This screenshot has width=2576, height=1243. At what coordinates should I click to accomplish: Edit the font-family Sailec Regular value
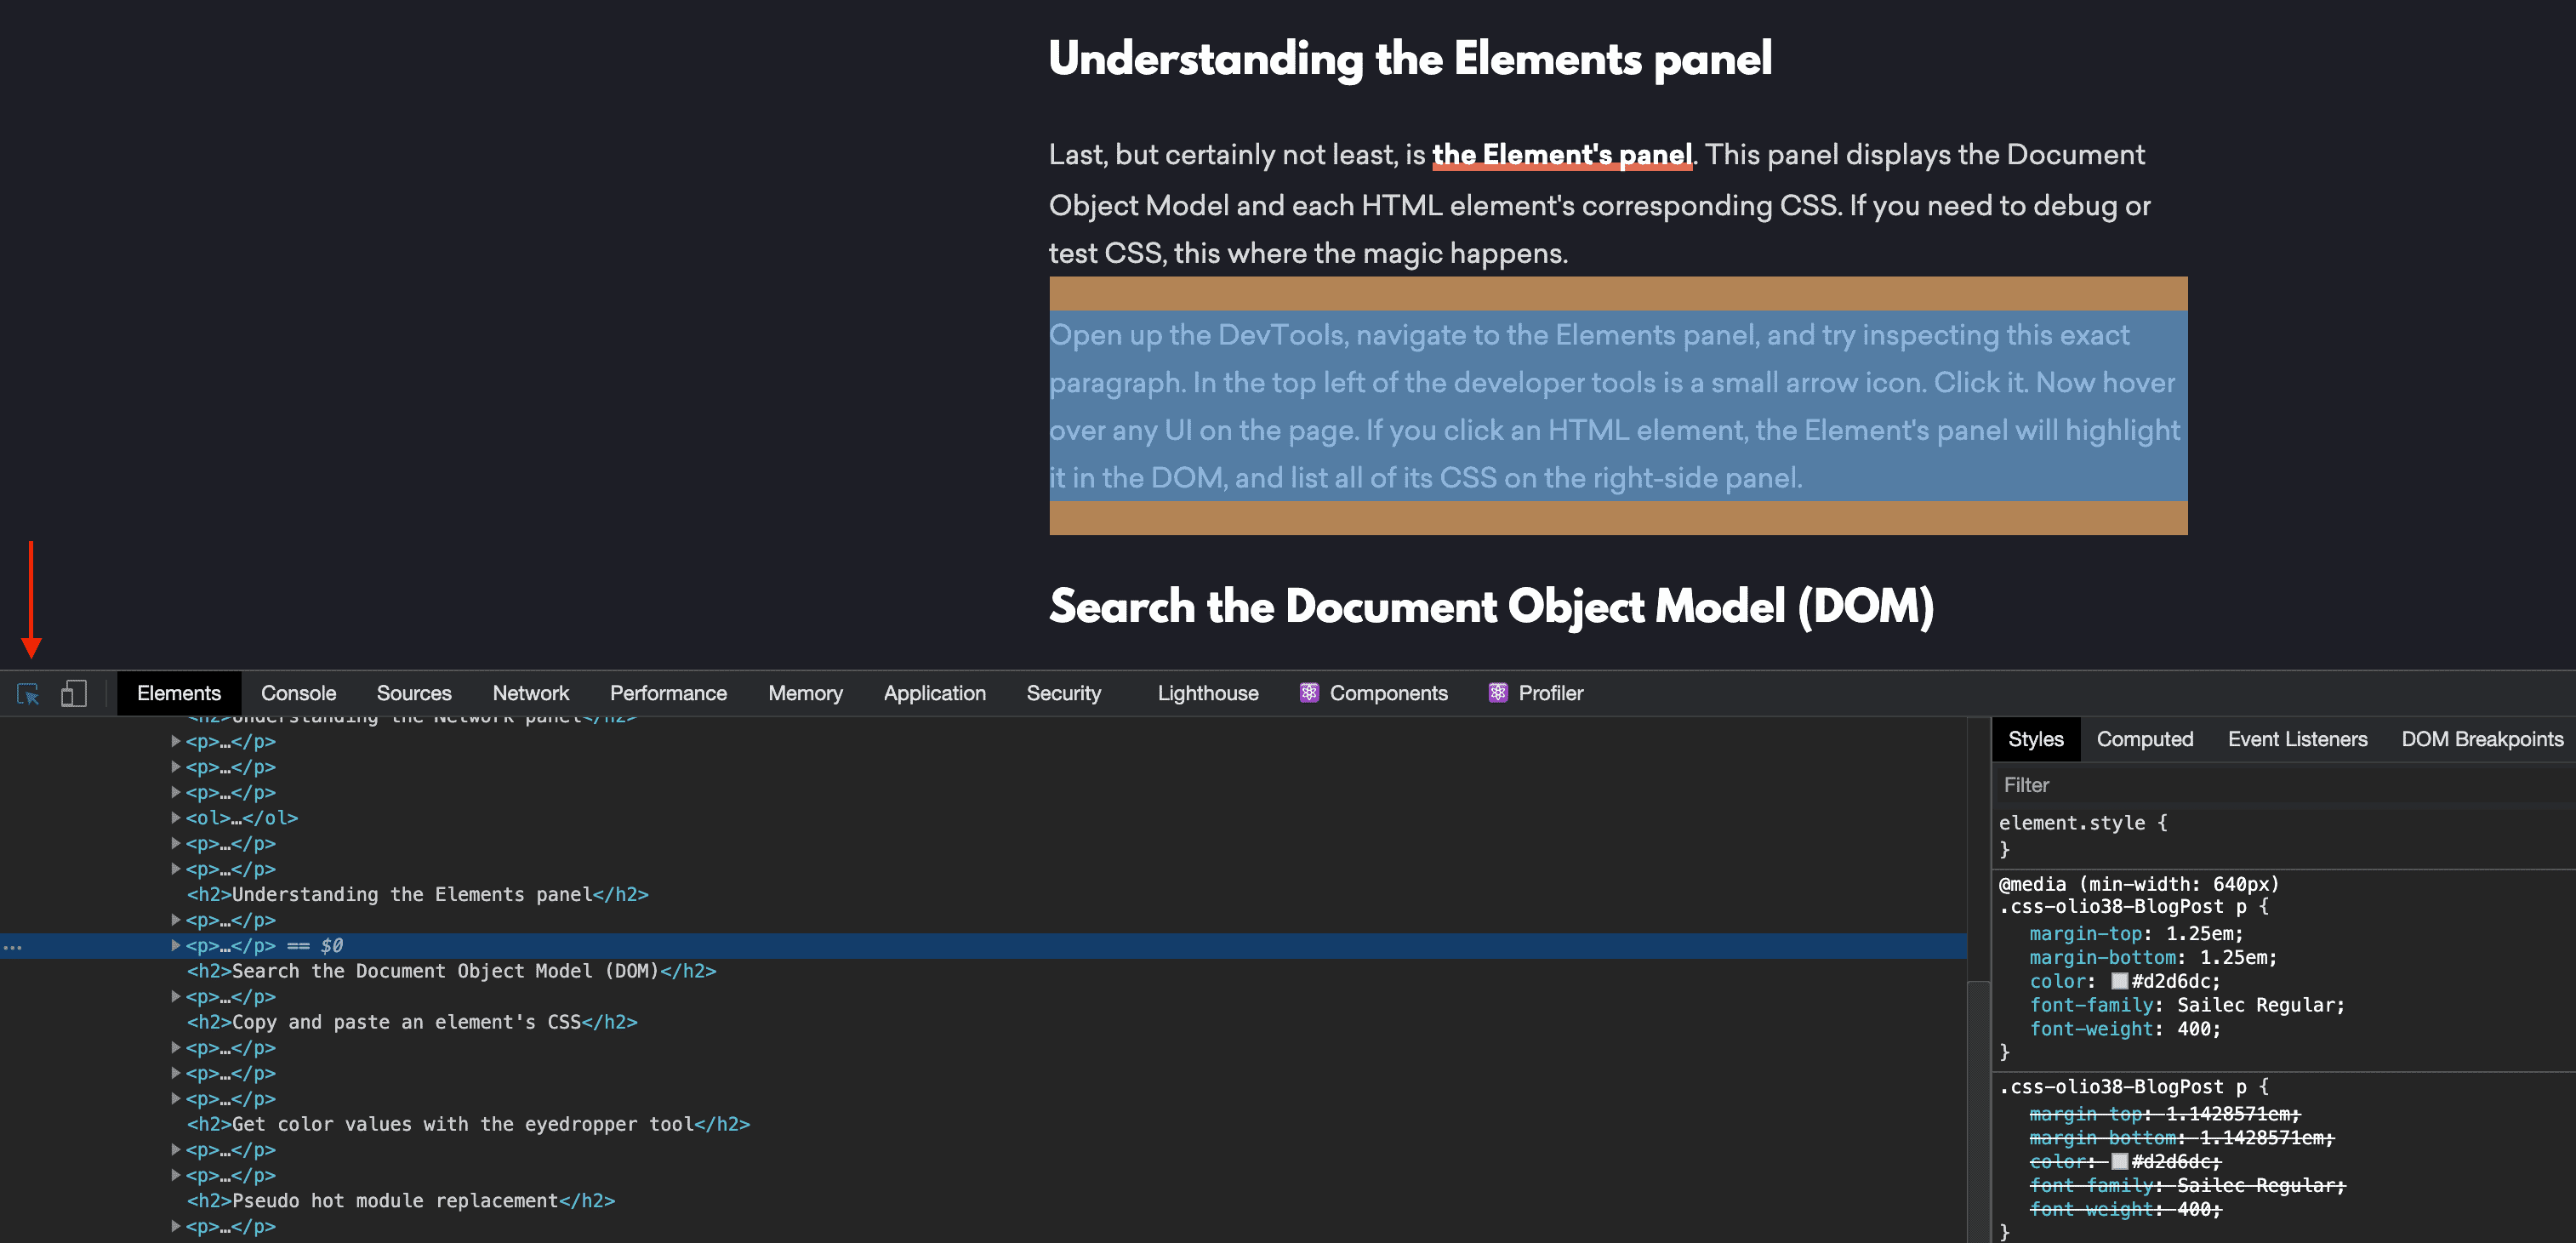point(2255,1005)
